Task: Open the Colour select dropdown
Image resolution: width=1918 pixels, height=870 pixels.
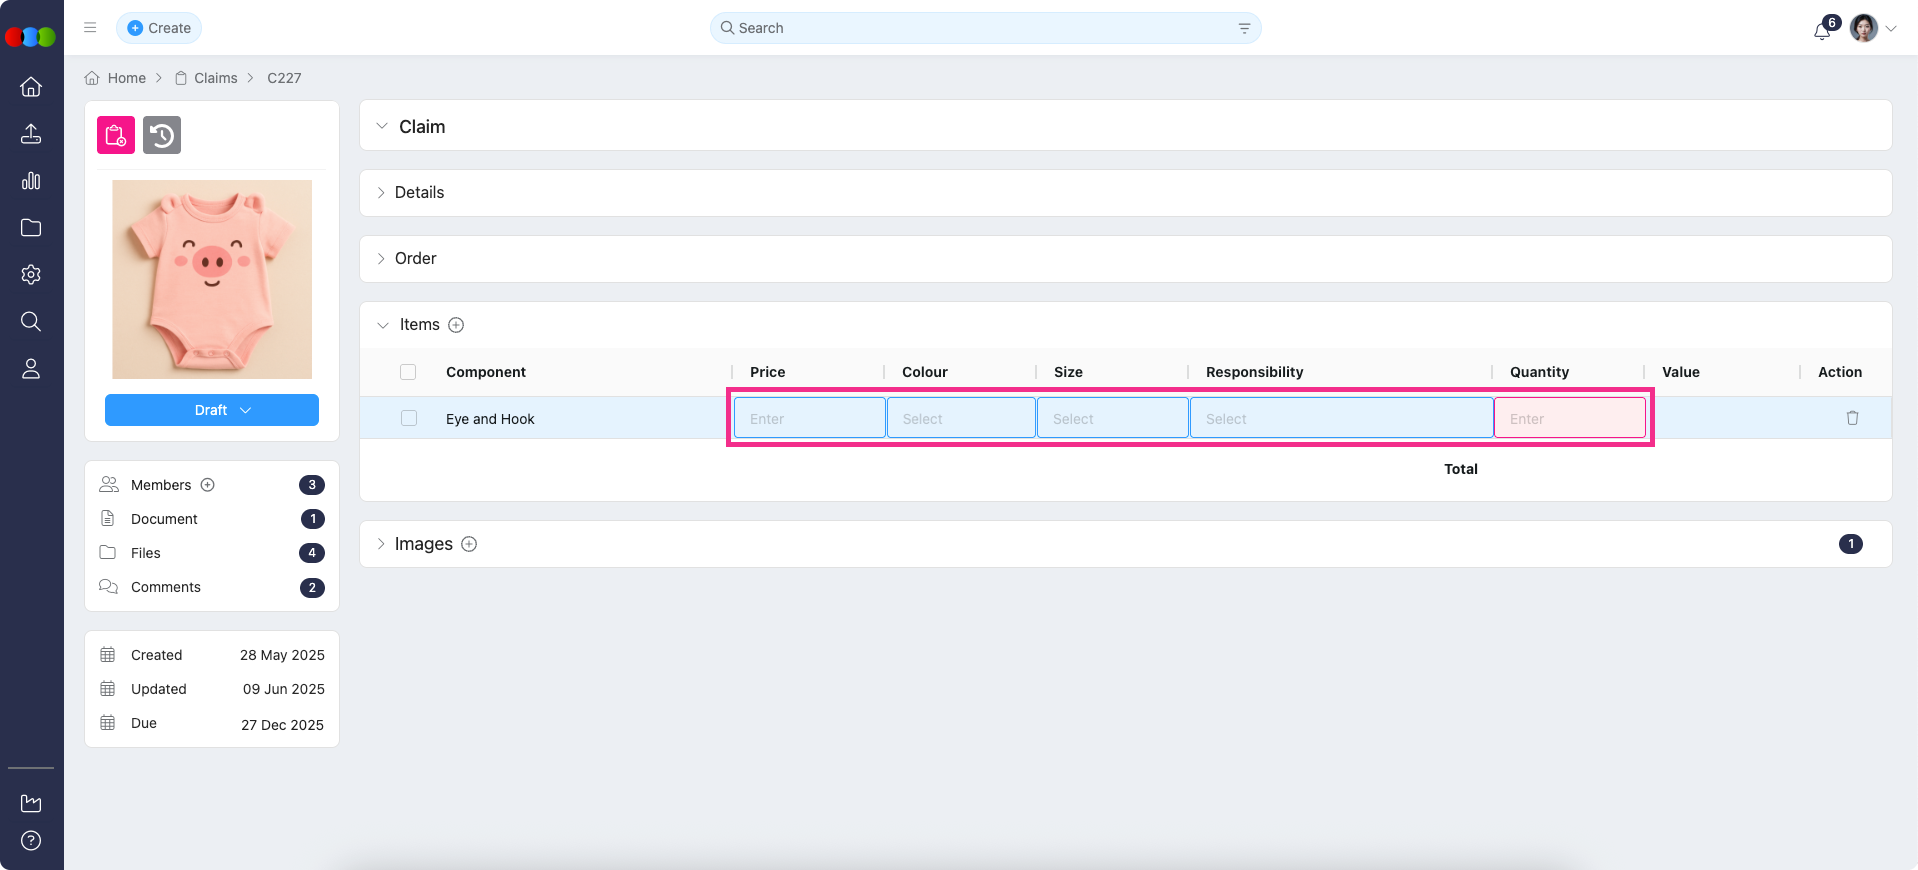Action: (x=961, y=418)
